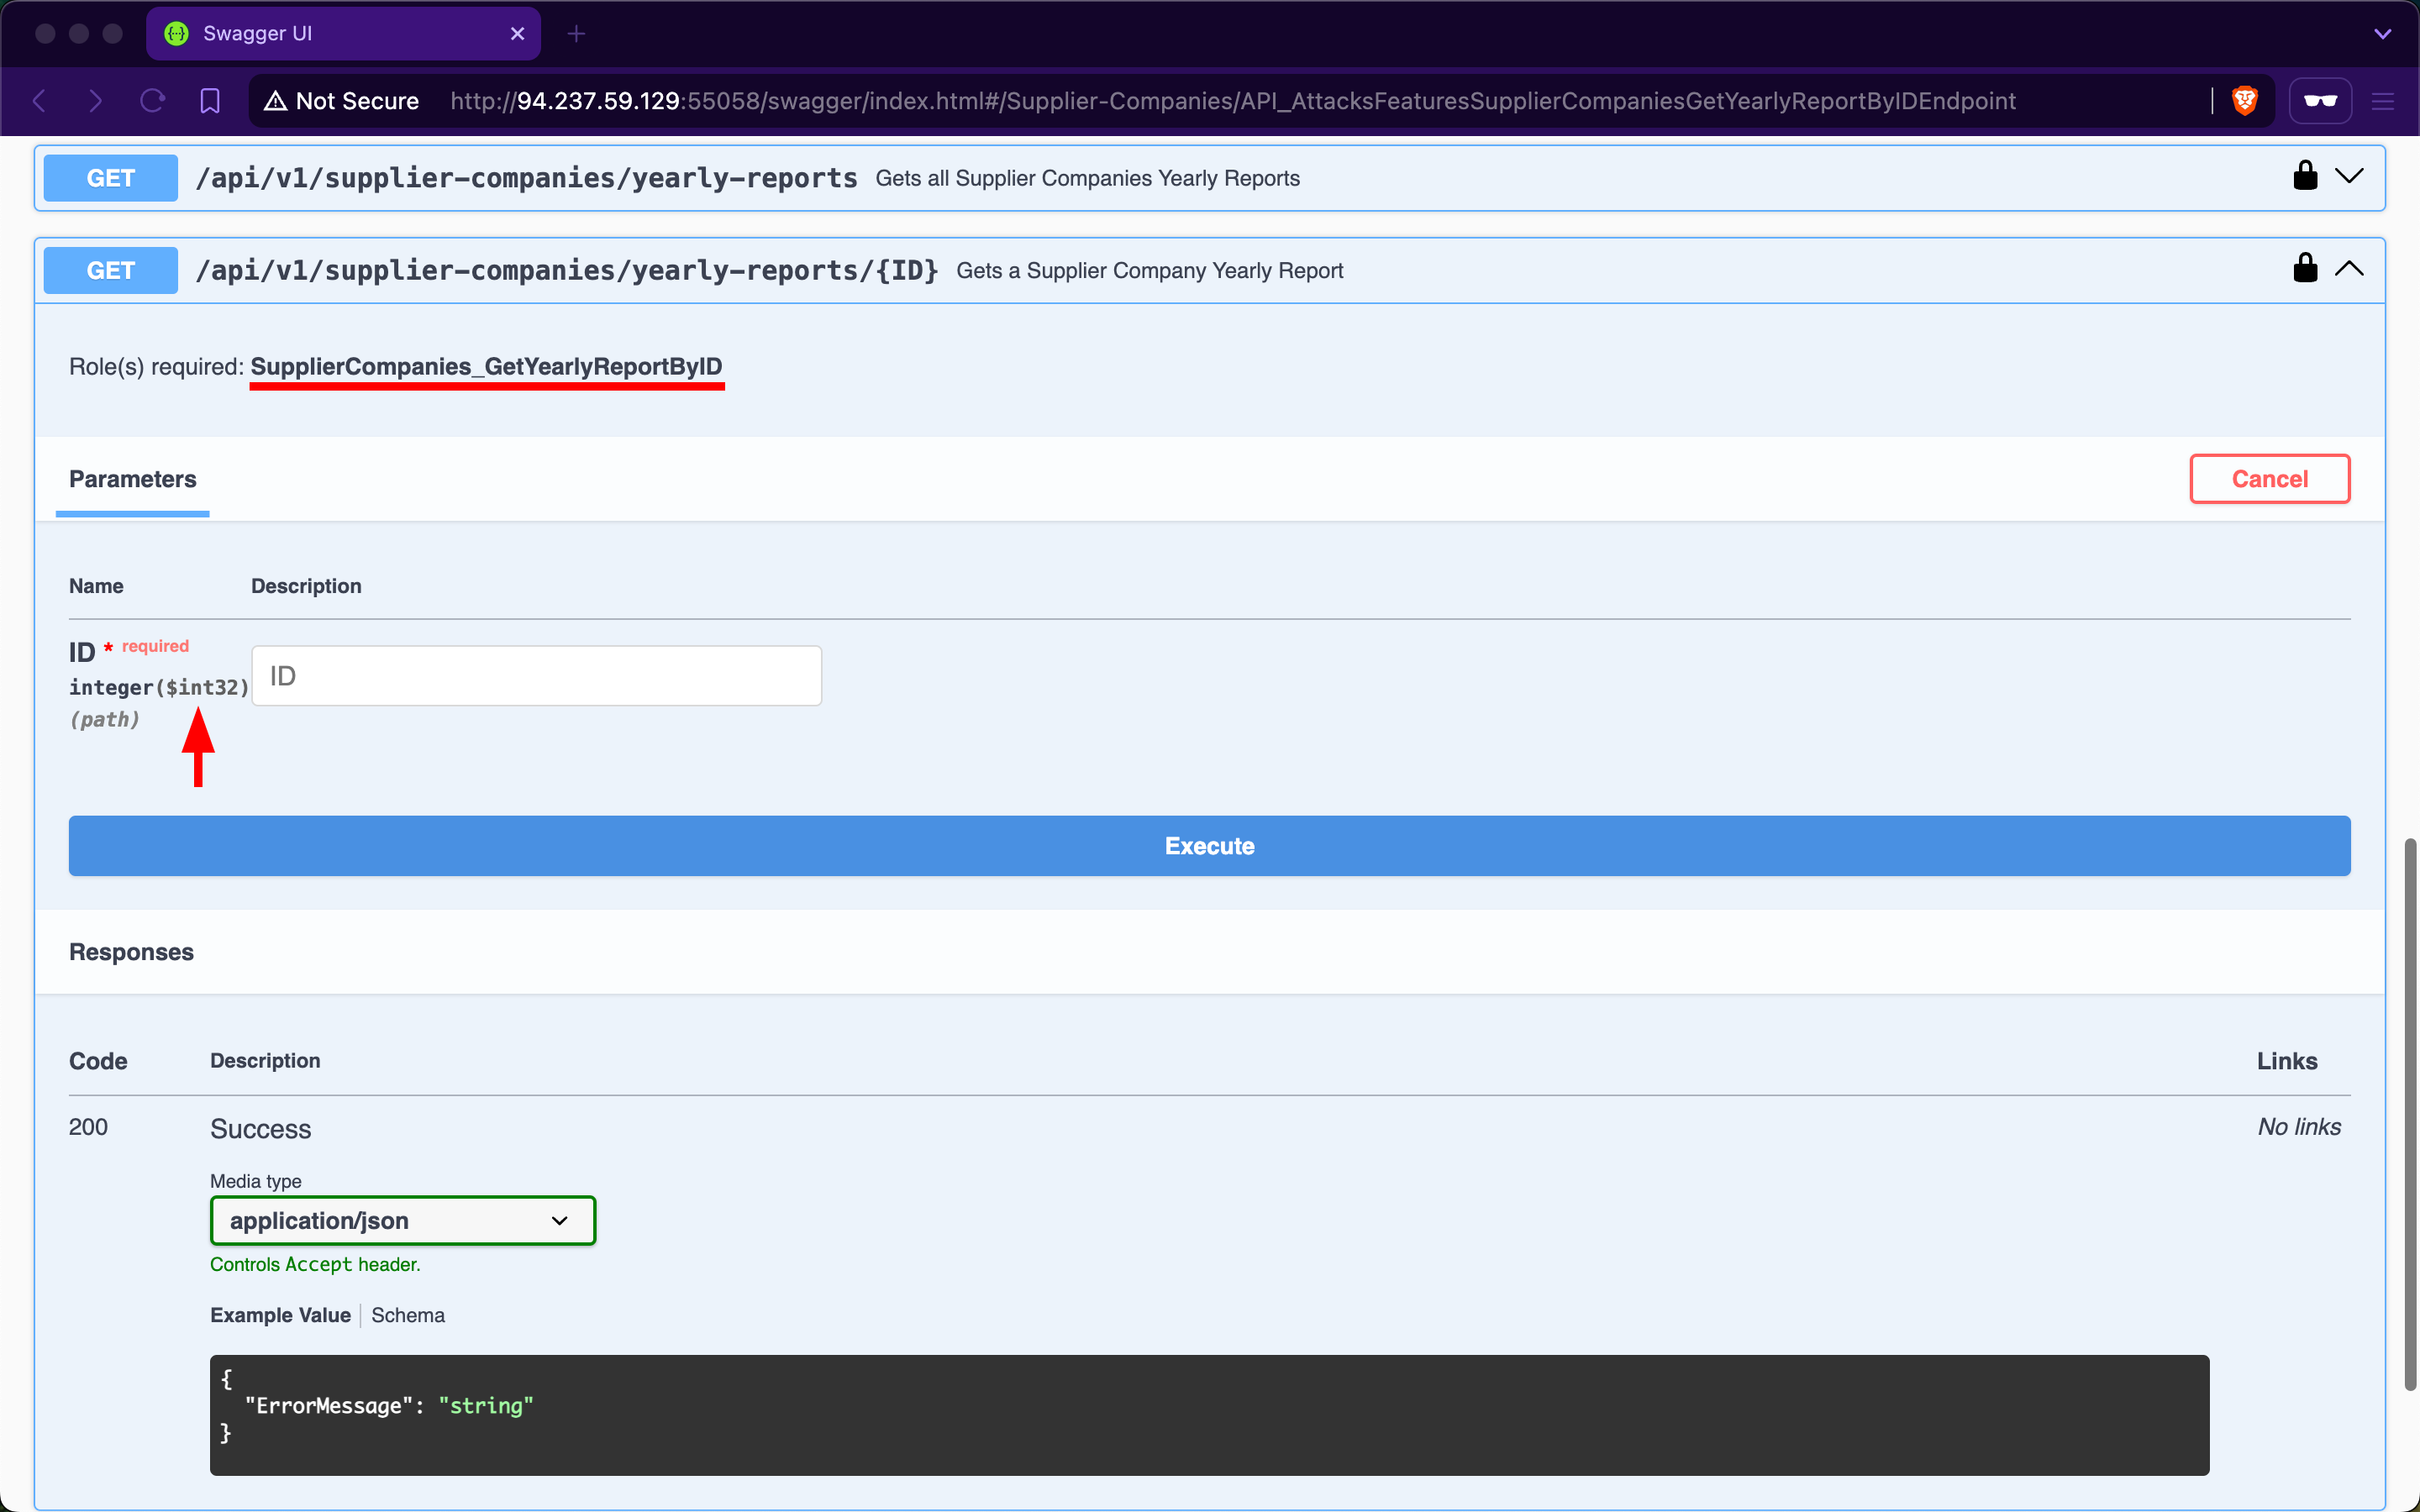Click the Not Secure warning indicator
The width and height of the screenshot is (2420, 1512).
click(x=342, y=101)
